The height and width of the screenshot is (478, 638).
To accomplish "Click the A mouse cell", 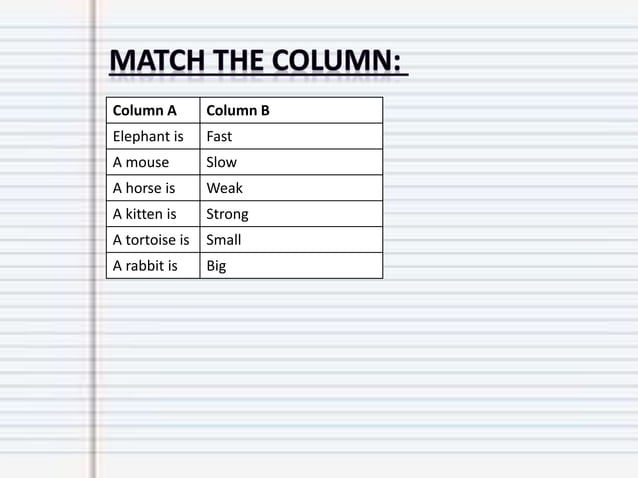I will tap(153, 162).
